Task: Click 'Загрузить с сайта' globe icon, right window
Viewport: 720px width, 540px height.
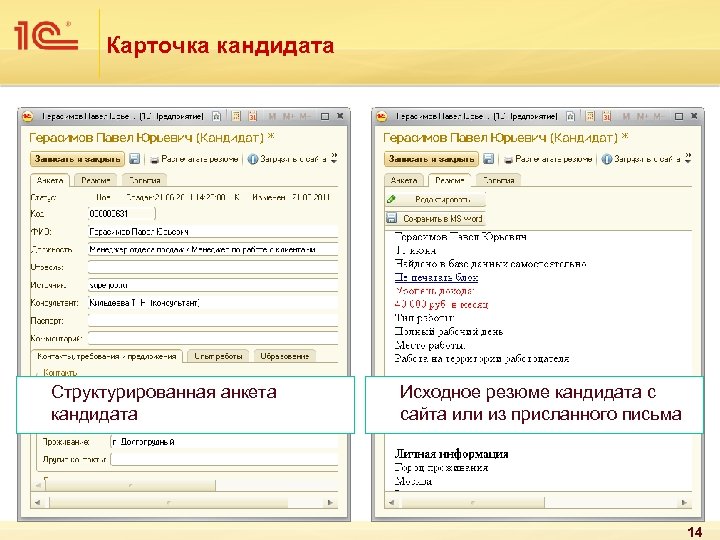Action: pos(607,159)
